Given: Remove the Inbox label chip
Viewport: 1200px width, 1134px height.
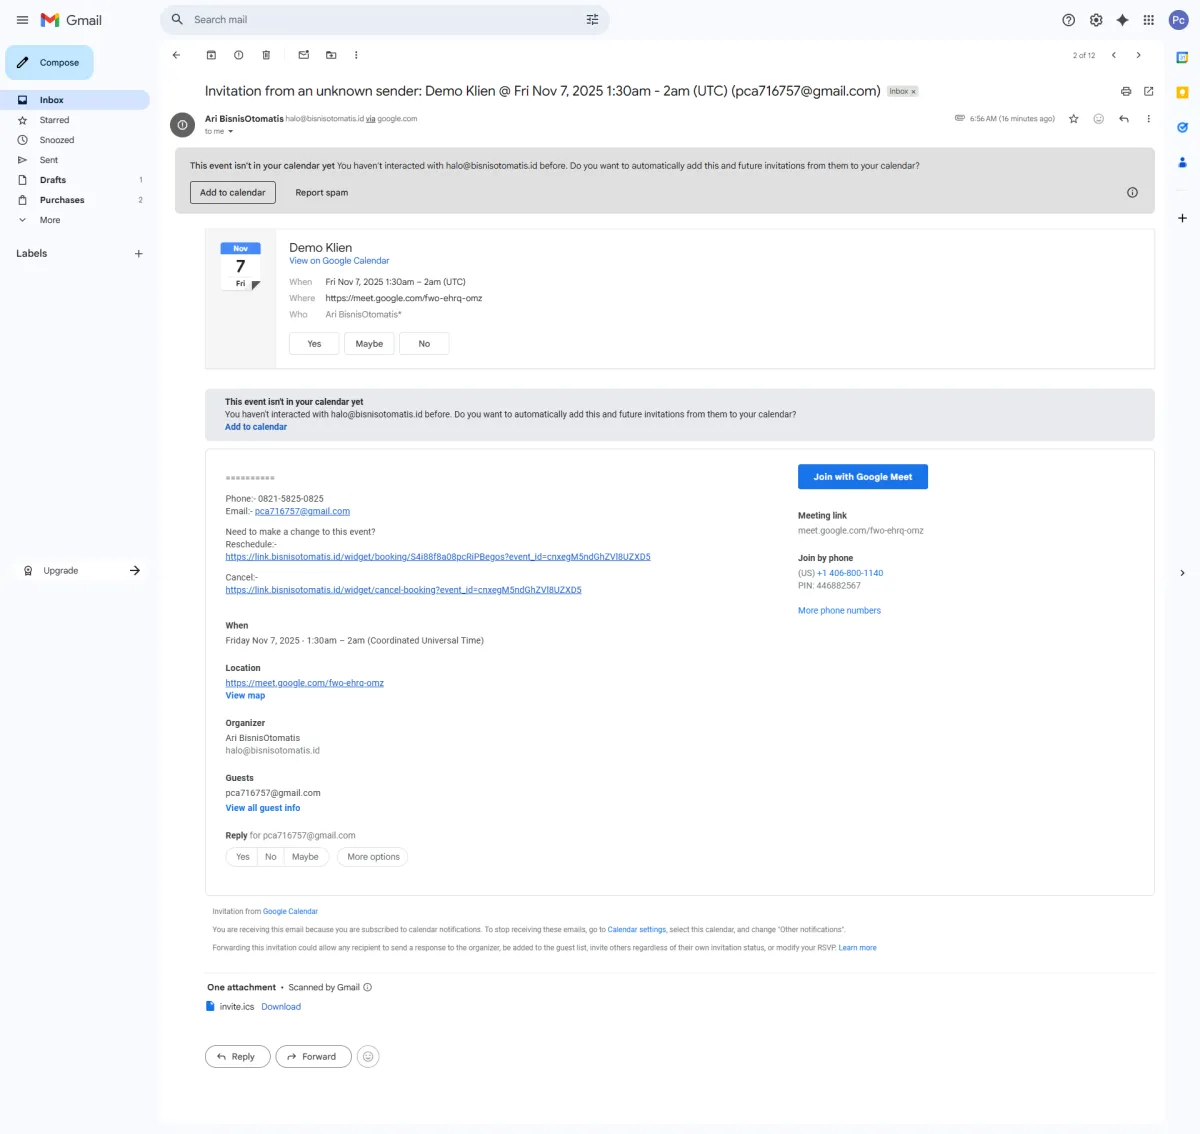Looking at the screenshot, I should [913, 91].
